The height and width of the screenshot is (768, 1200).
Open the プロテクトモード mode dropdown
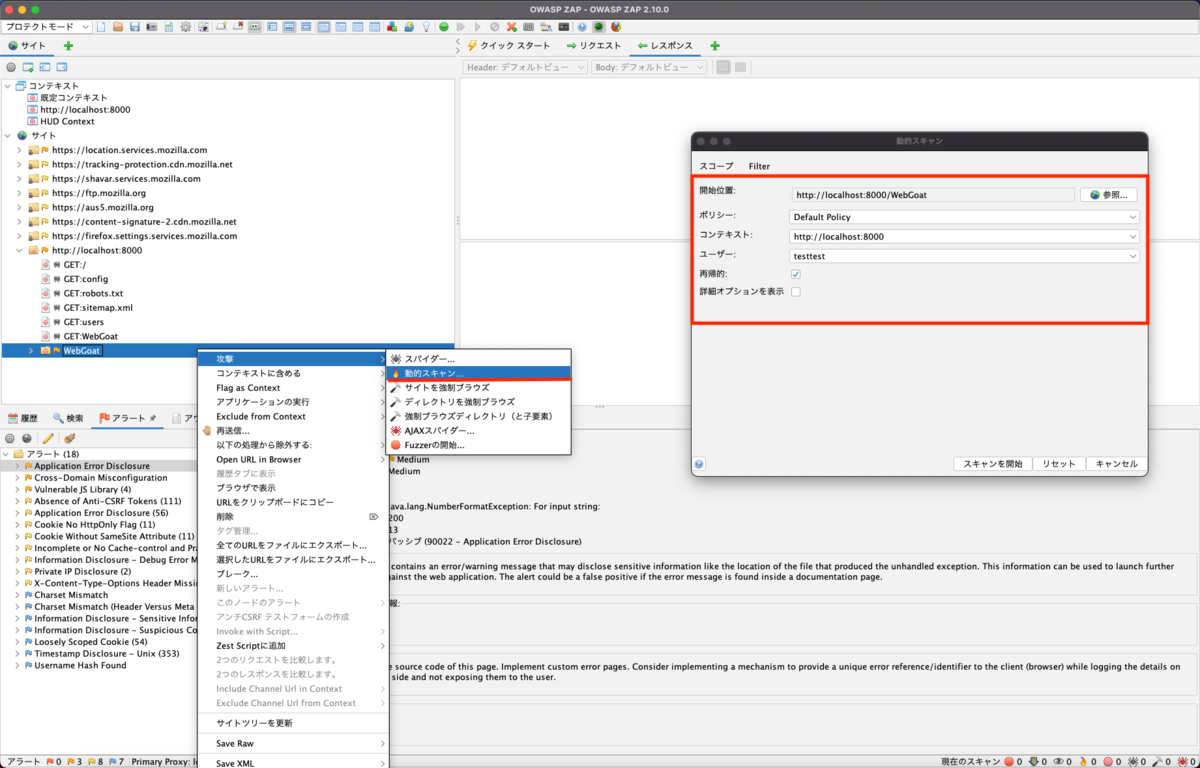47,27
